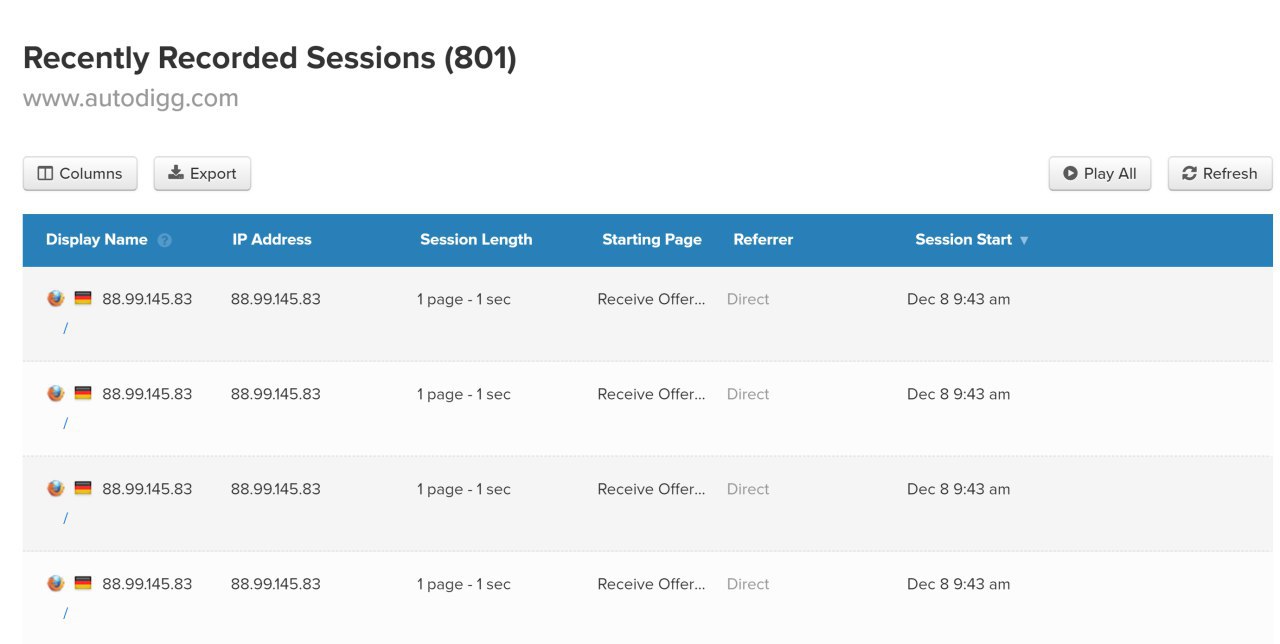This screenshot has width=1280, height=644.
Task: Sort by IP Address column header
Action: 272,240
